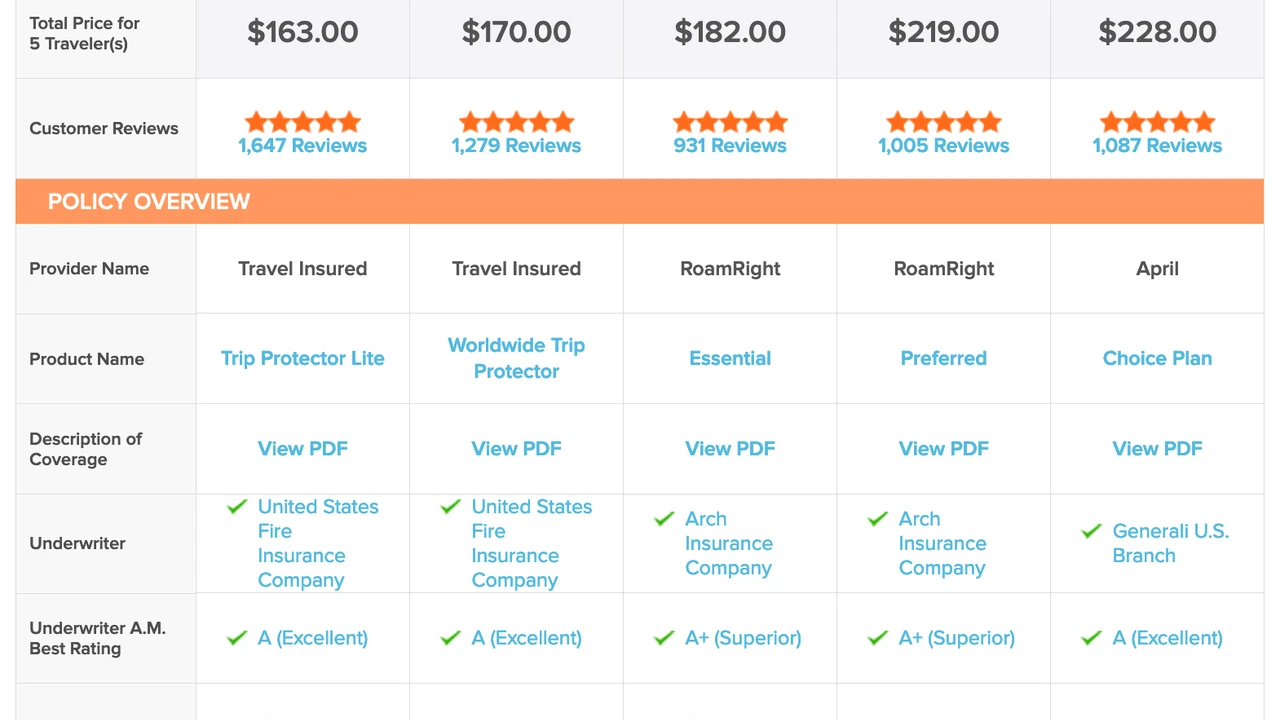
Task: Click the star rating above 1,279 Reviews
Action: point(516,122)
